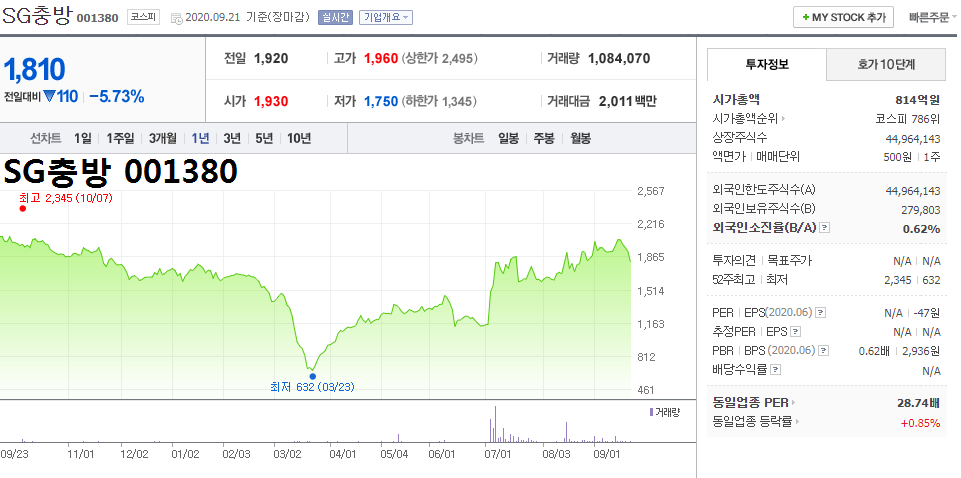Show the 일봉 candle chart
The height and width of the screenshot is (478, 961).
tap(508, 138)
